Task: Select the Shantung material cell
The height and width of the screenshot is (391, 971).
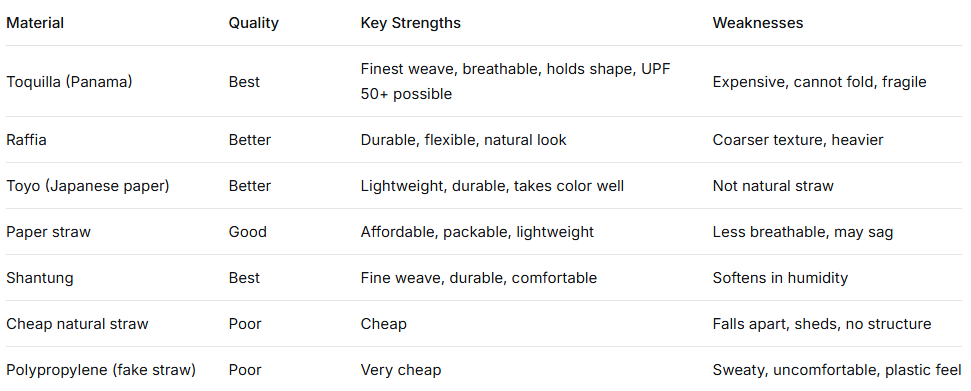Action: tap(40, 278)
